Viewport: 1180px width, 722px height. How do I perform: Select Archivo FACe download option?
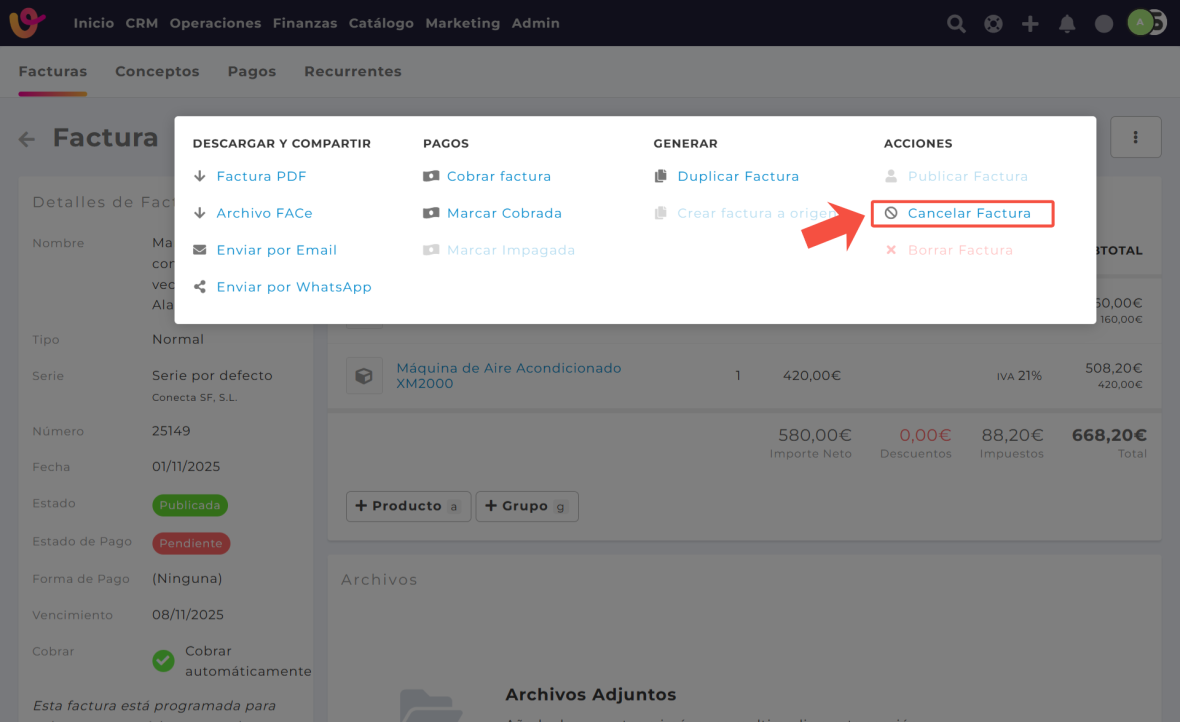point(264,213)
